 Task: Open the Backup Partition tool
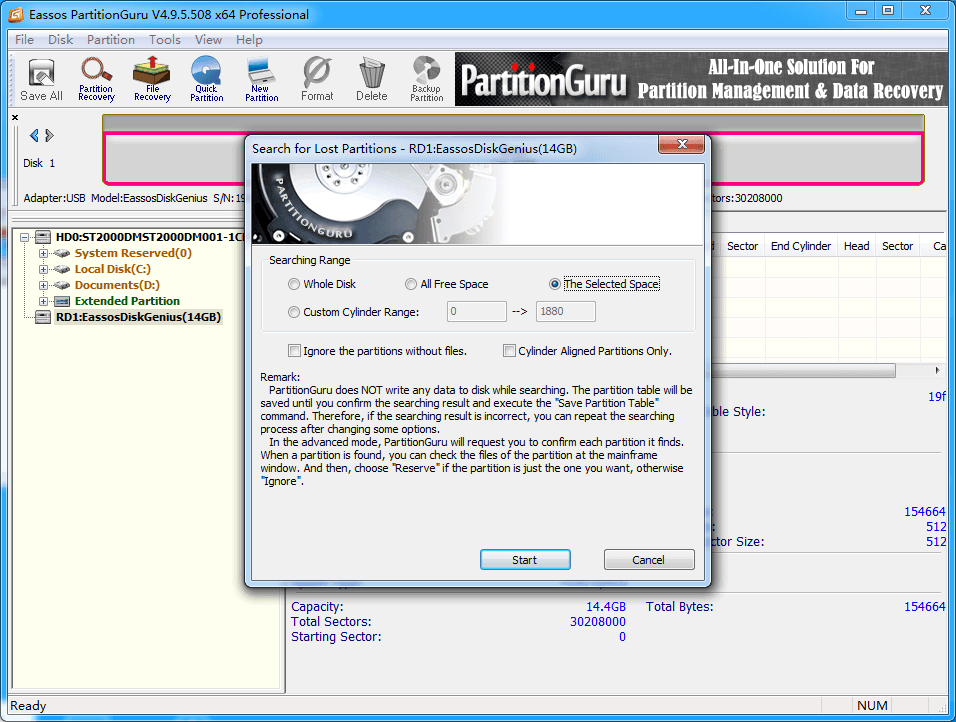point(427,80)
